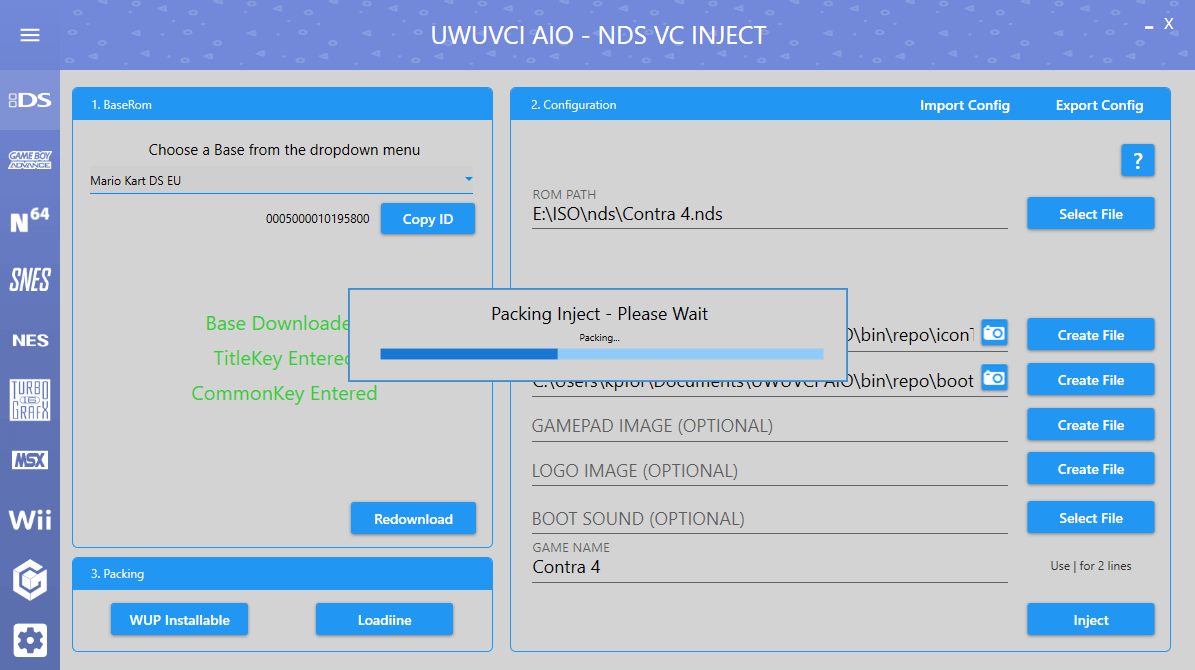Click the Copy ID button
The height and width of the screenshot is (670, 1195).
click(x=427, y=218)
